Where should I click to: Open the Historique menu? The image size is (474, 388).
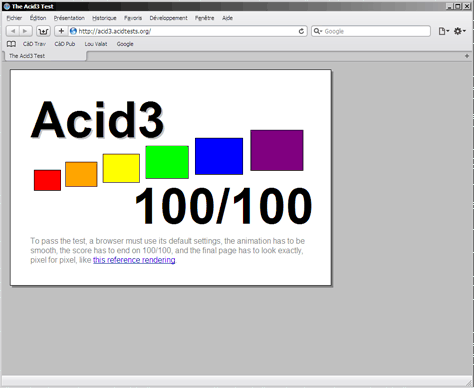pyautogui.click(x=104, y=18)
